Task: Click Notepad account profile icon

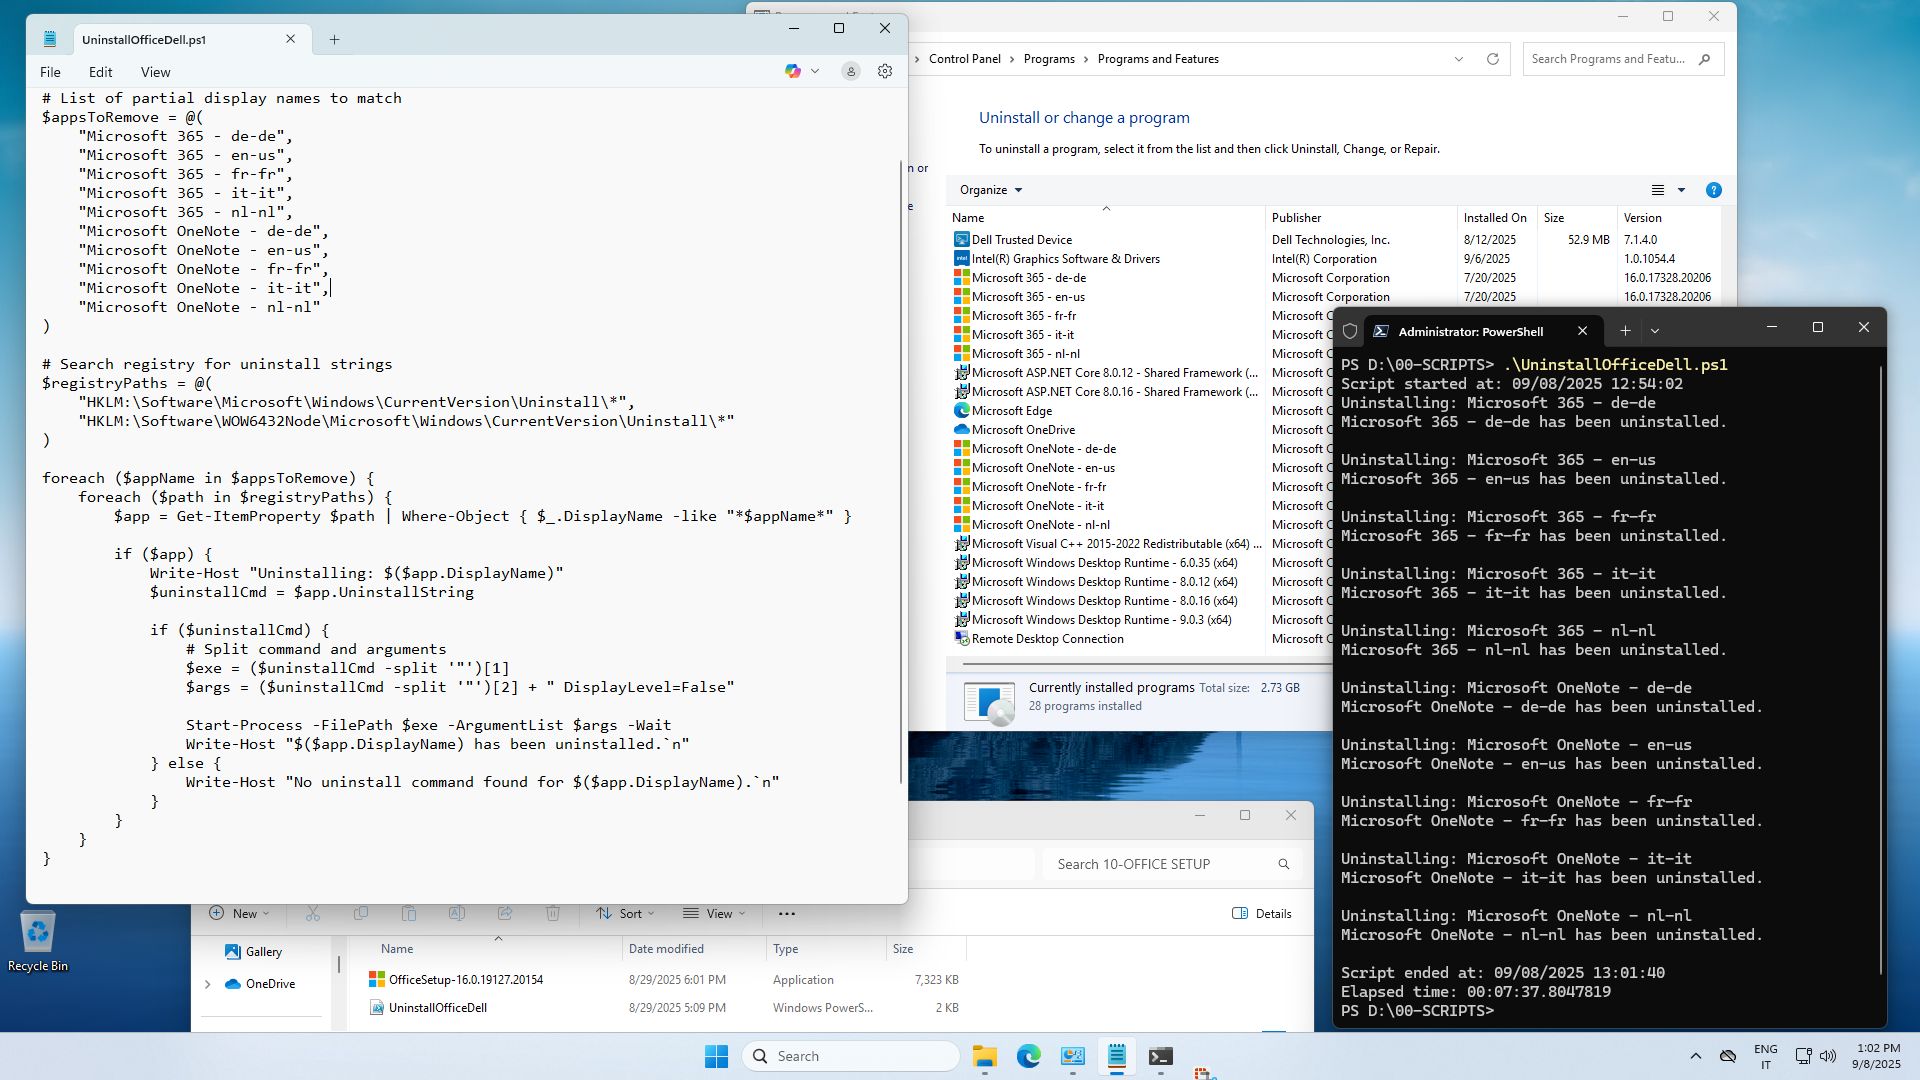Action: point(851,71)
